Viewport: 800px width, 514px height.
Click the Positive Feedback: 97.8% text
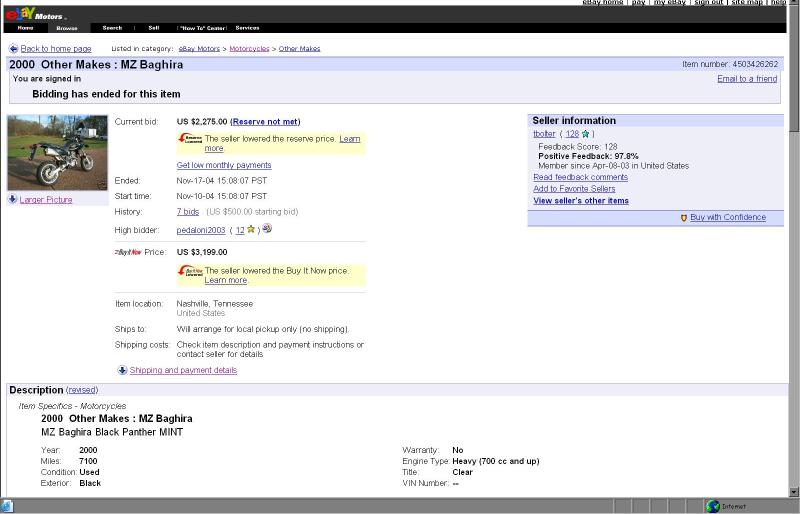[588, 156]
